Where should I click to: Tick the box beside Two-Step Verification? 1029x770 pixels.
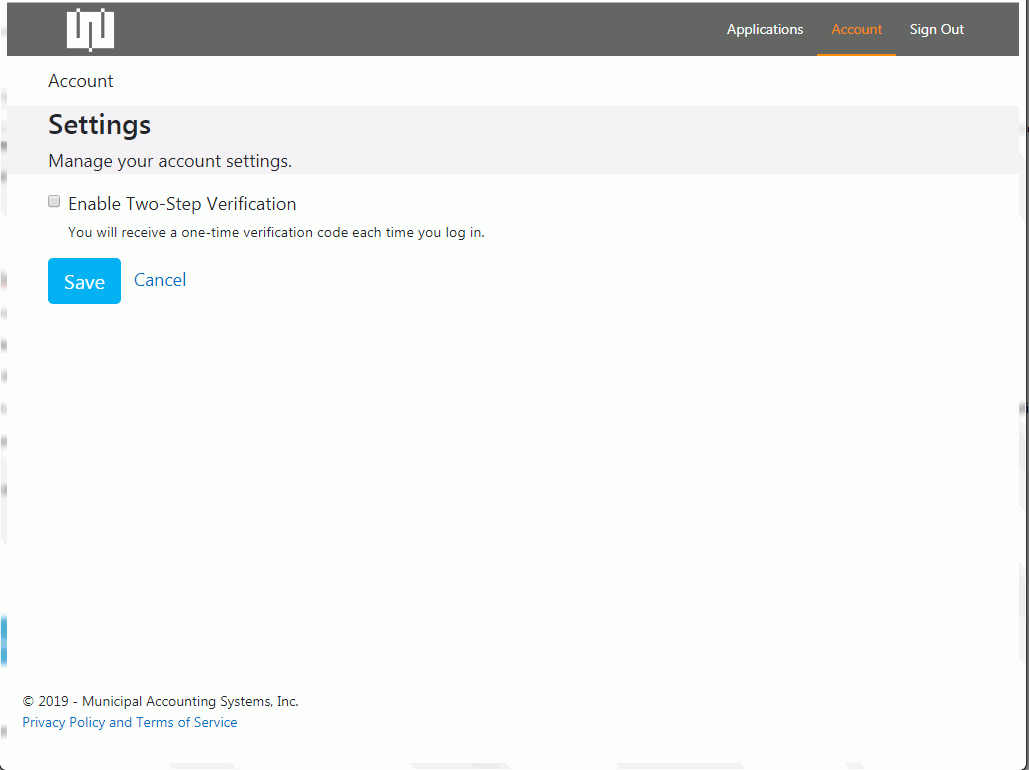pos(55,202)
